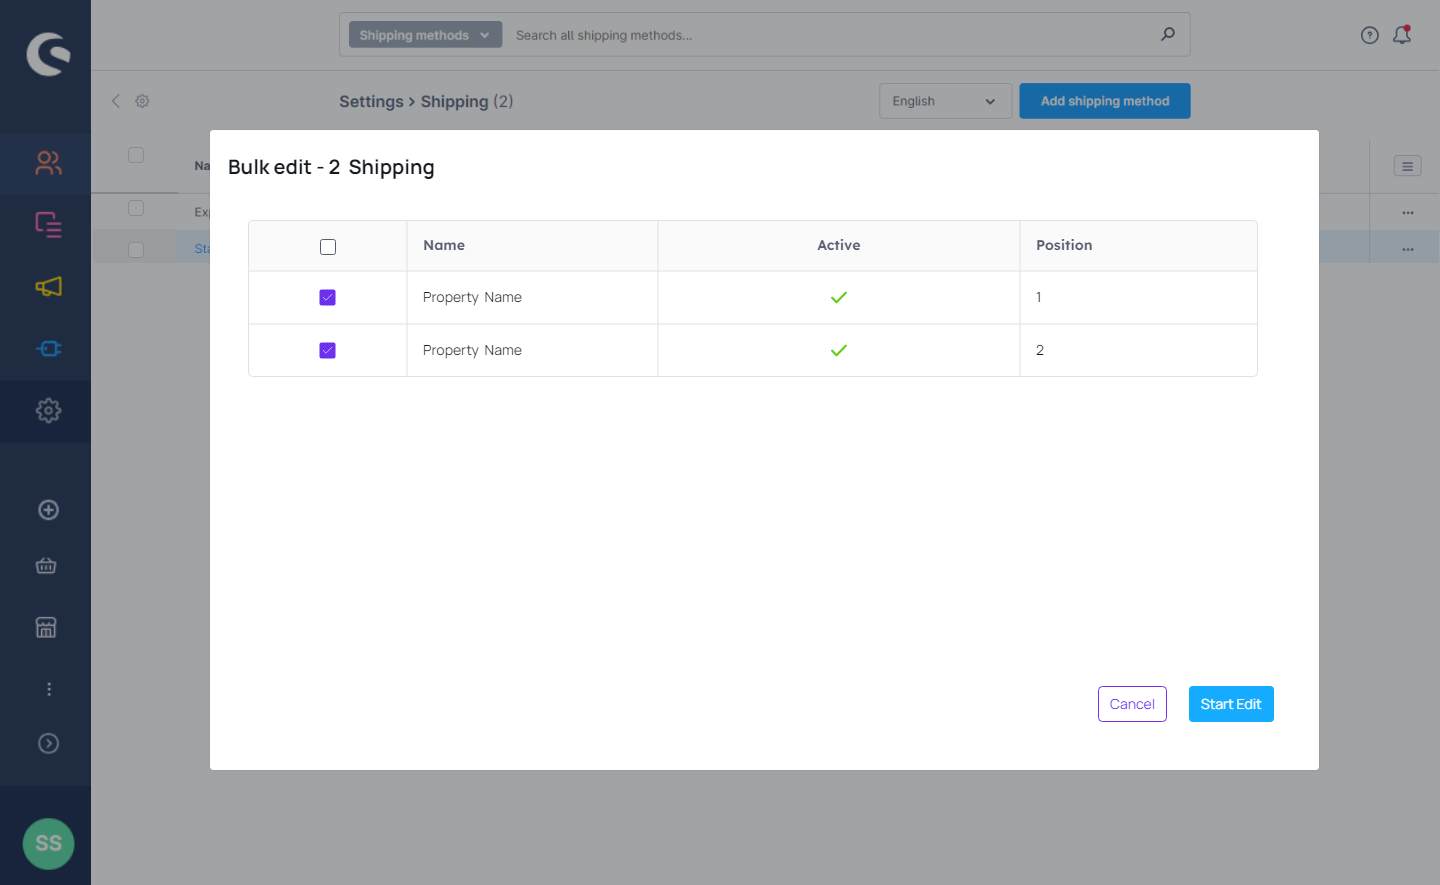Click the small gear icon beside back arrow
Viewport: 1440px width, 885px height.
[142, 101]
